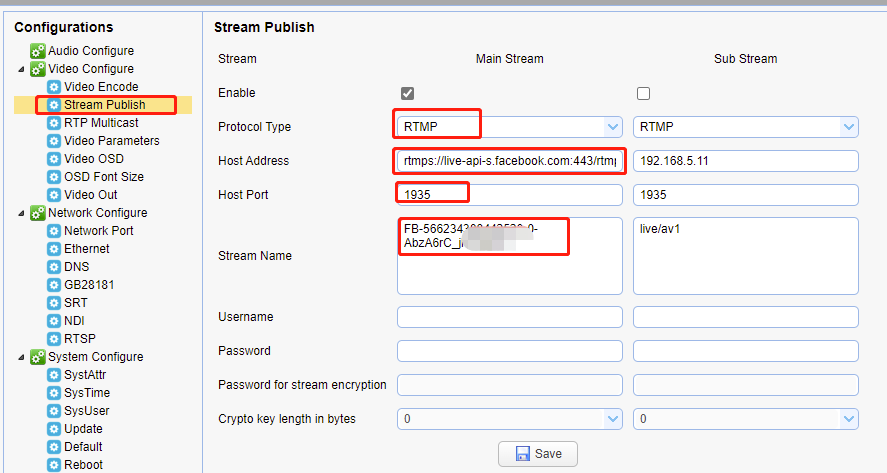Select the SRT network item

[x=75, y=303]
